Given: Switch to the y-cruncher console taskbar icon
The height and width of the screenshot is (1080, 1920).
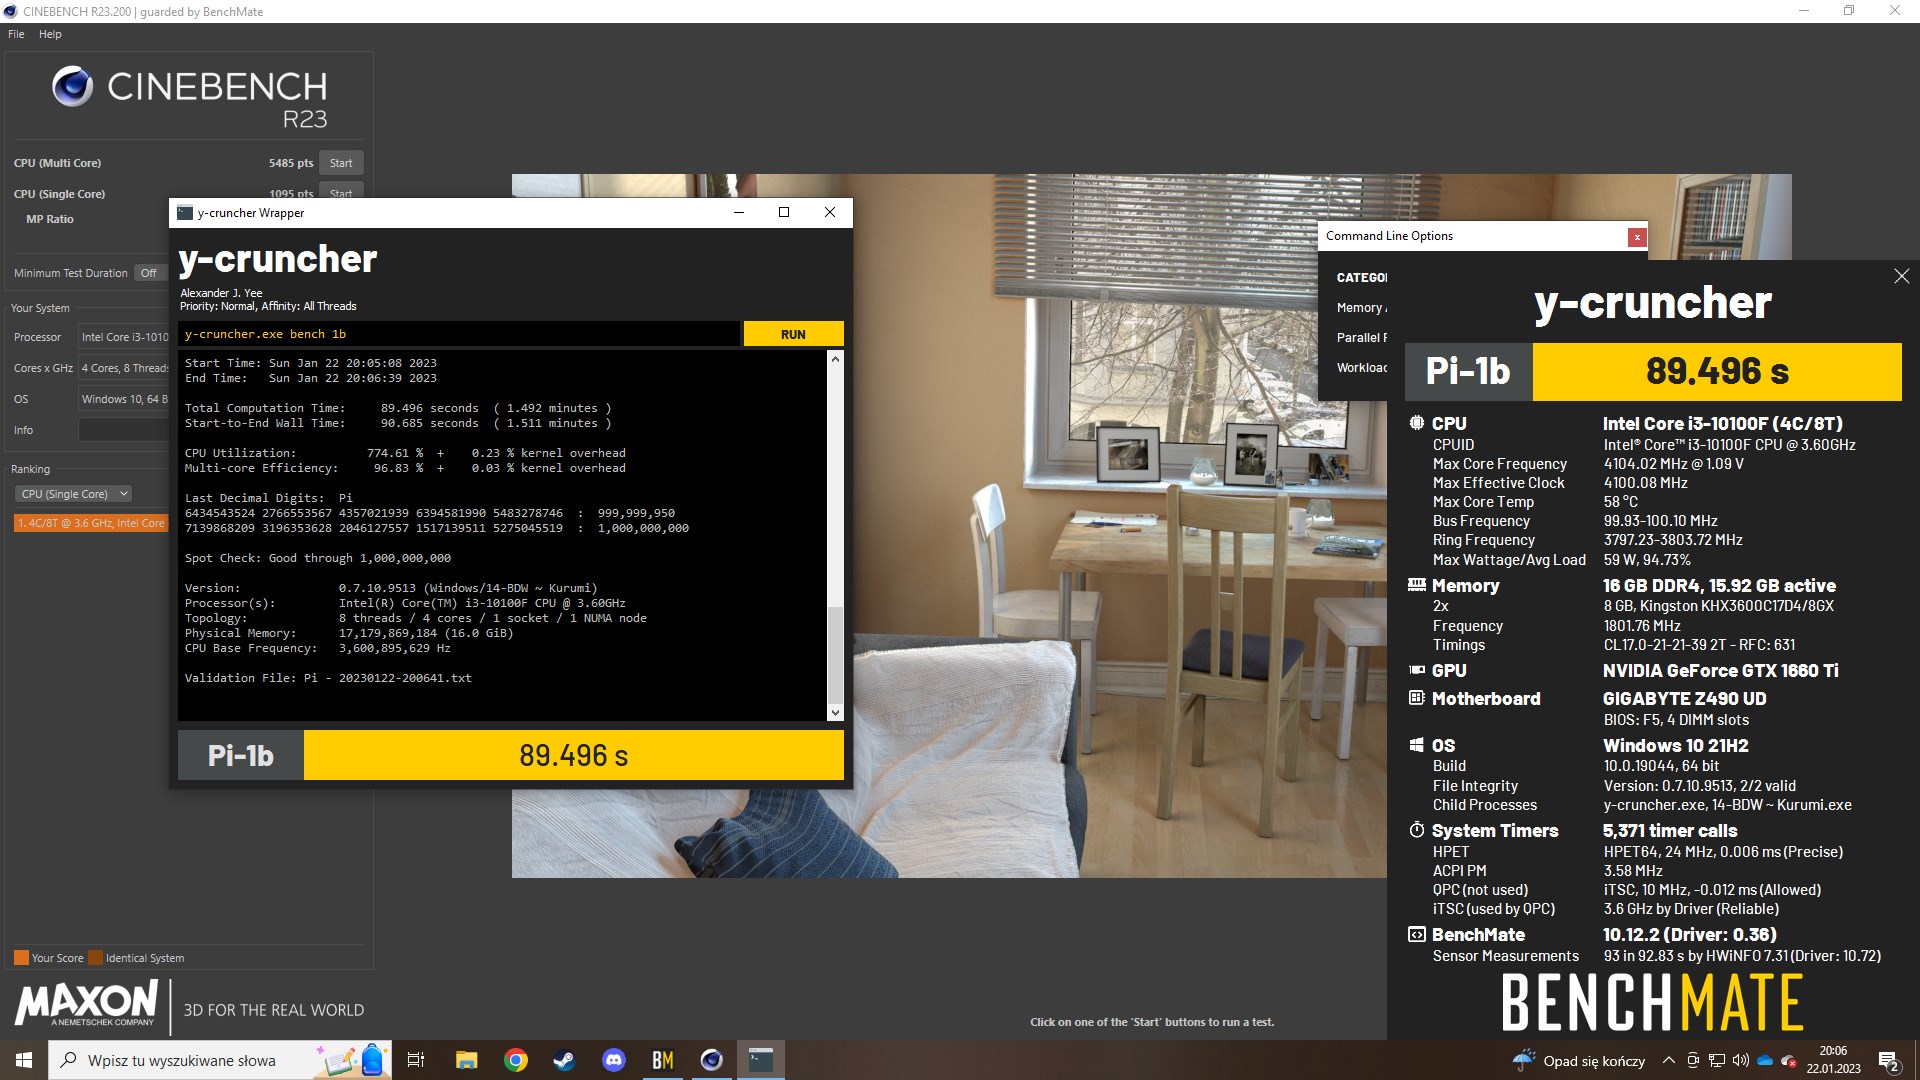Looking at the screenshot, I should 761,1060.
